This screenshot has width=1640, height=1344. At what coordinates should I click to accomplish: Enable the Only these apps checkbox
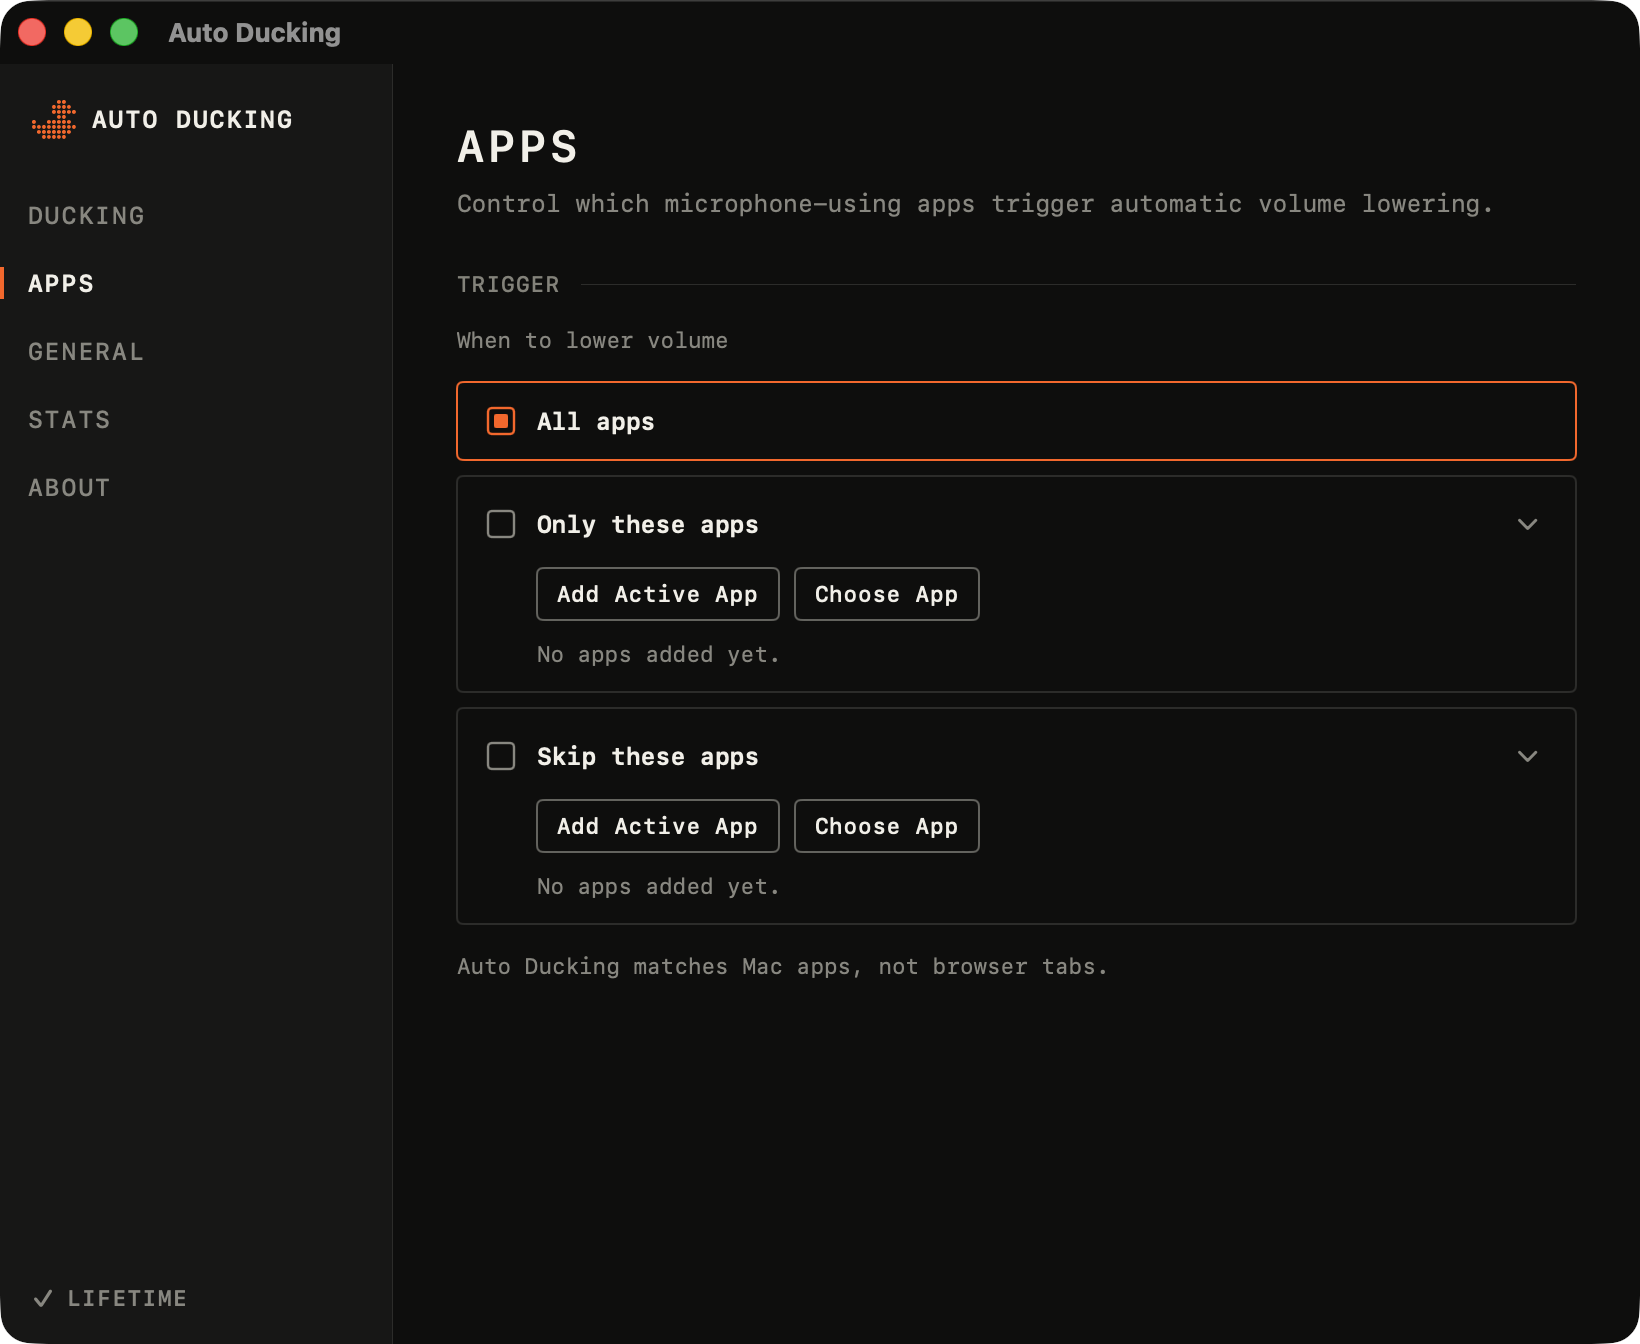(x=501, y=524)
